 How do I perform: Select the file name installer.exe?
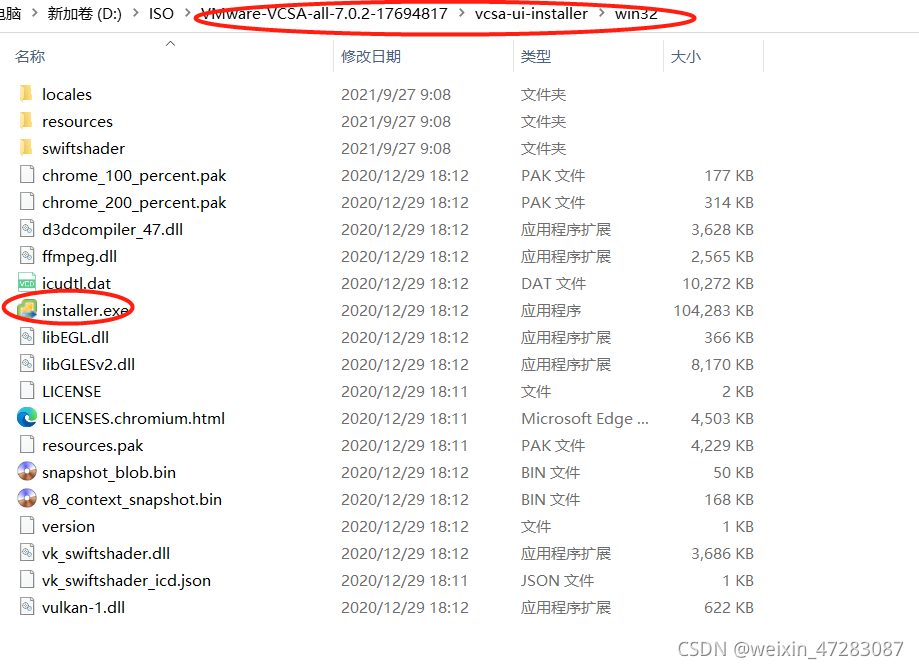(86, 310)
